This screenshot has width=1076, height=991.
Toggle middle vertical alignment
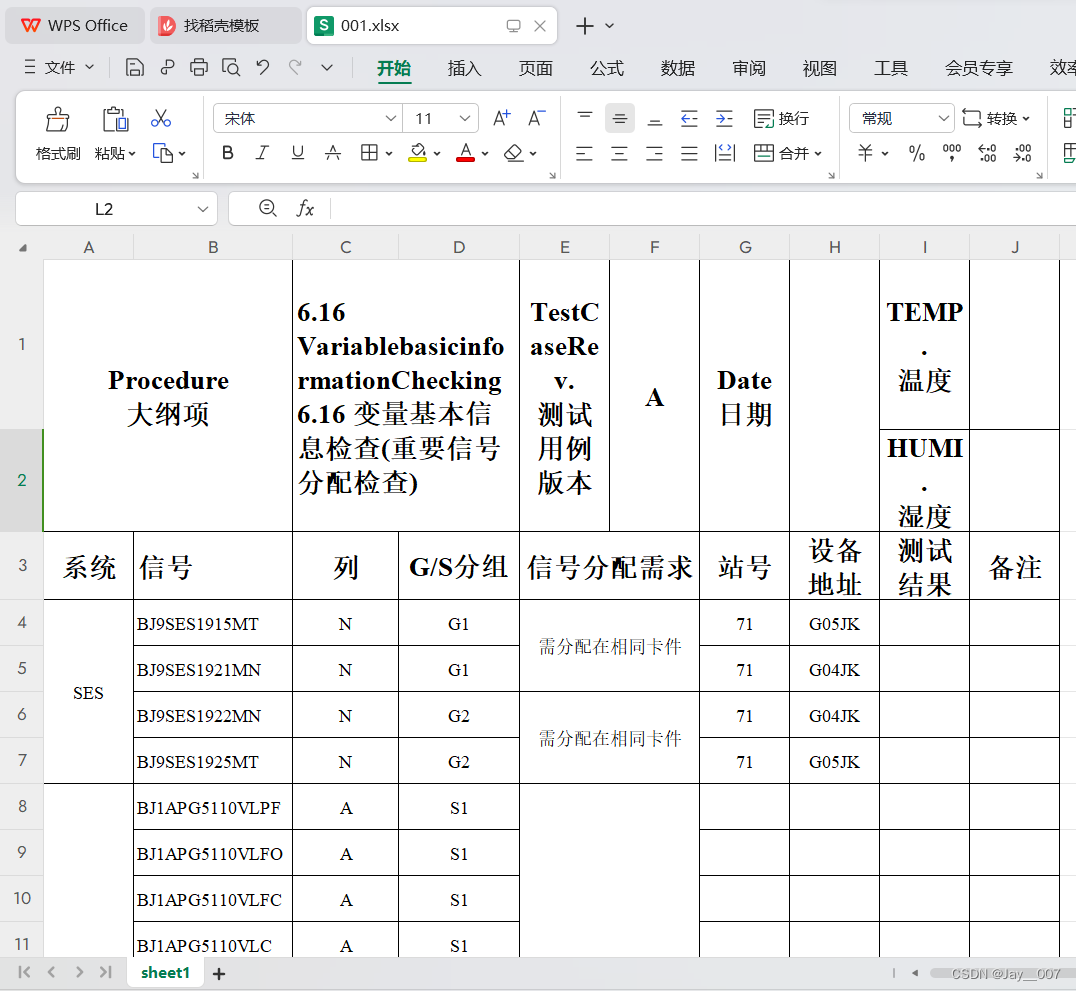620,119
